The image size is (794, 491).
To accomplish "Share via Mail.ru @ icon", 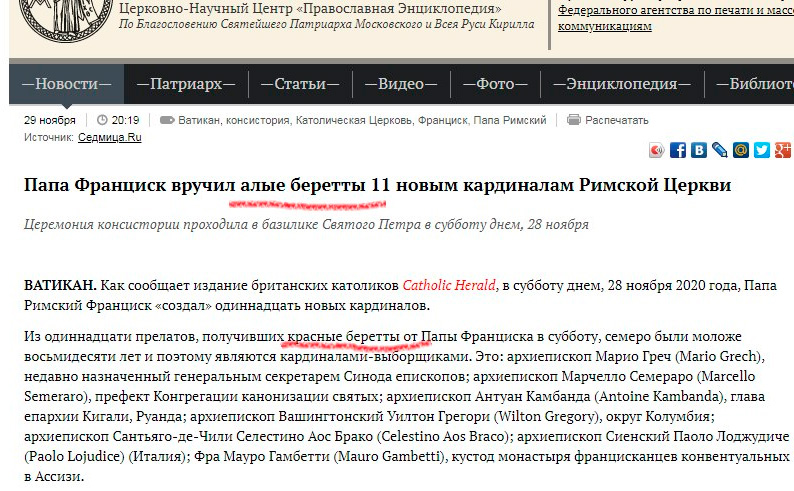I will click(741, 151).
